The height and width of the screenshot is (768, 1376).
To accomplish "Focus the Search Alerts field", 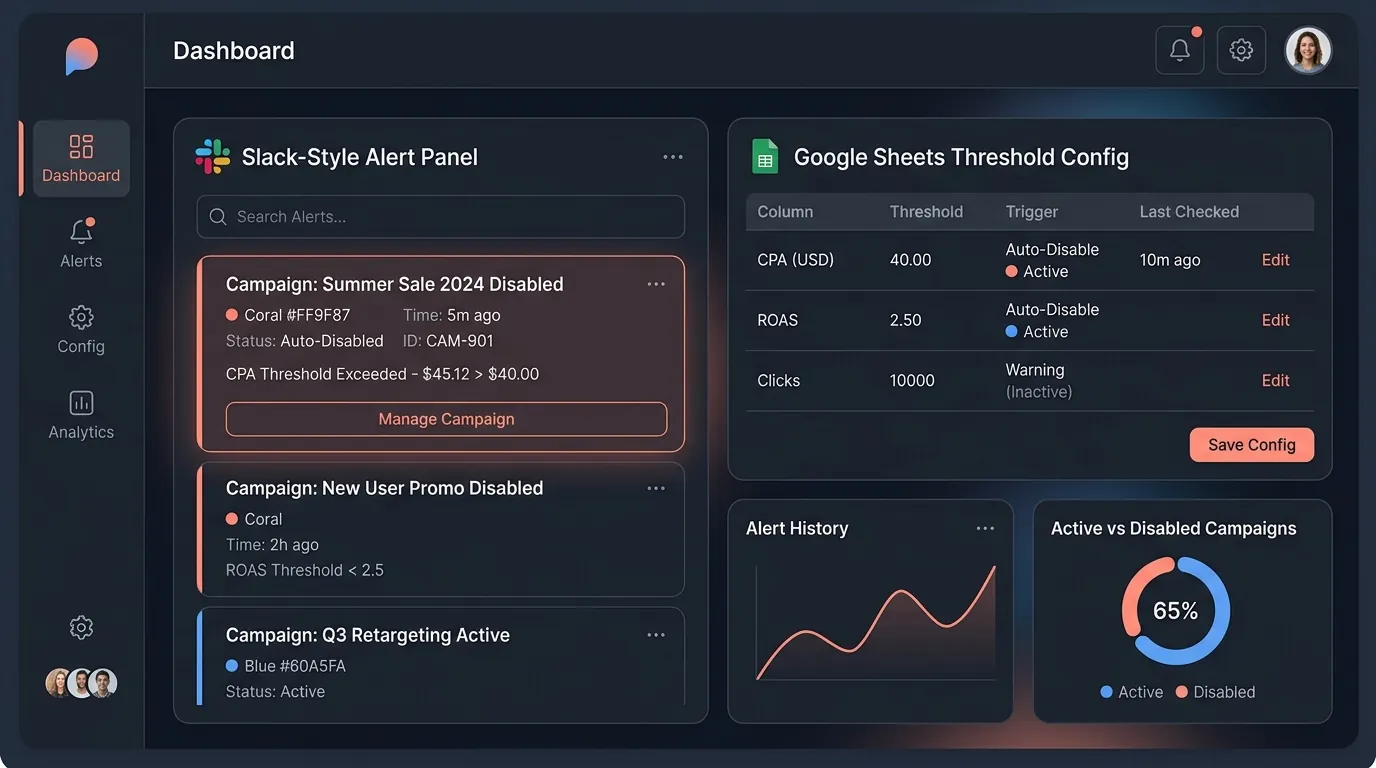I will point(441,216).
